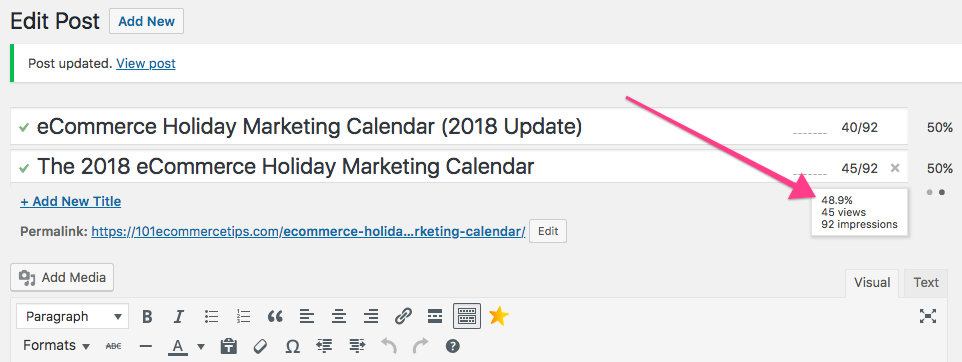Toggle bold formatting in editor toolbar
The image size is (962, 362).
click(147, 317)
